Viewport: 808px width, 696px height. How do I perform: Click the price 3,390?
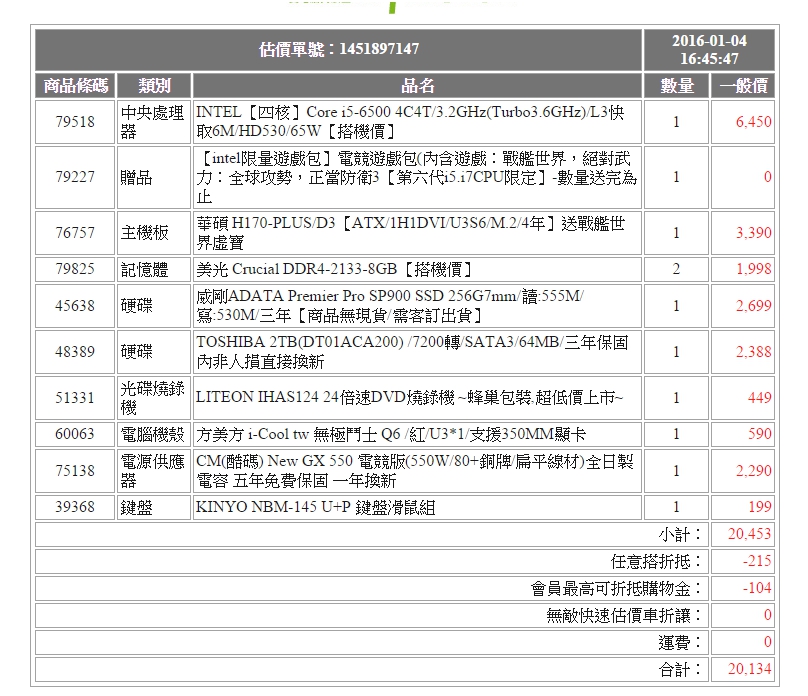click(x=753, y=233)
